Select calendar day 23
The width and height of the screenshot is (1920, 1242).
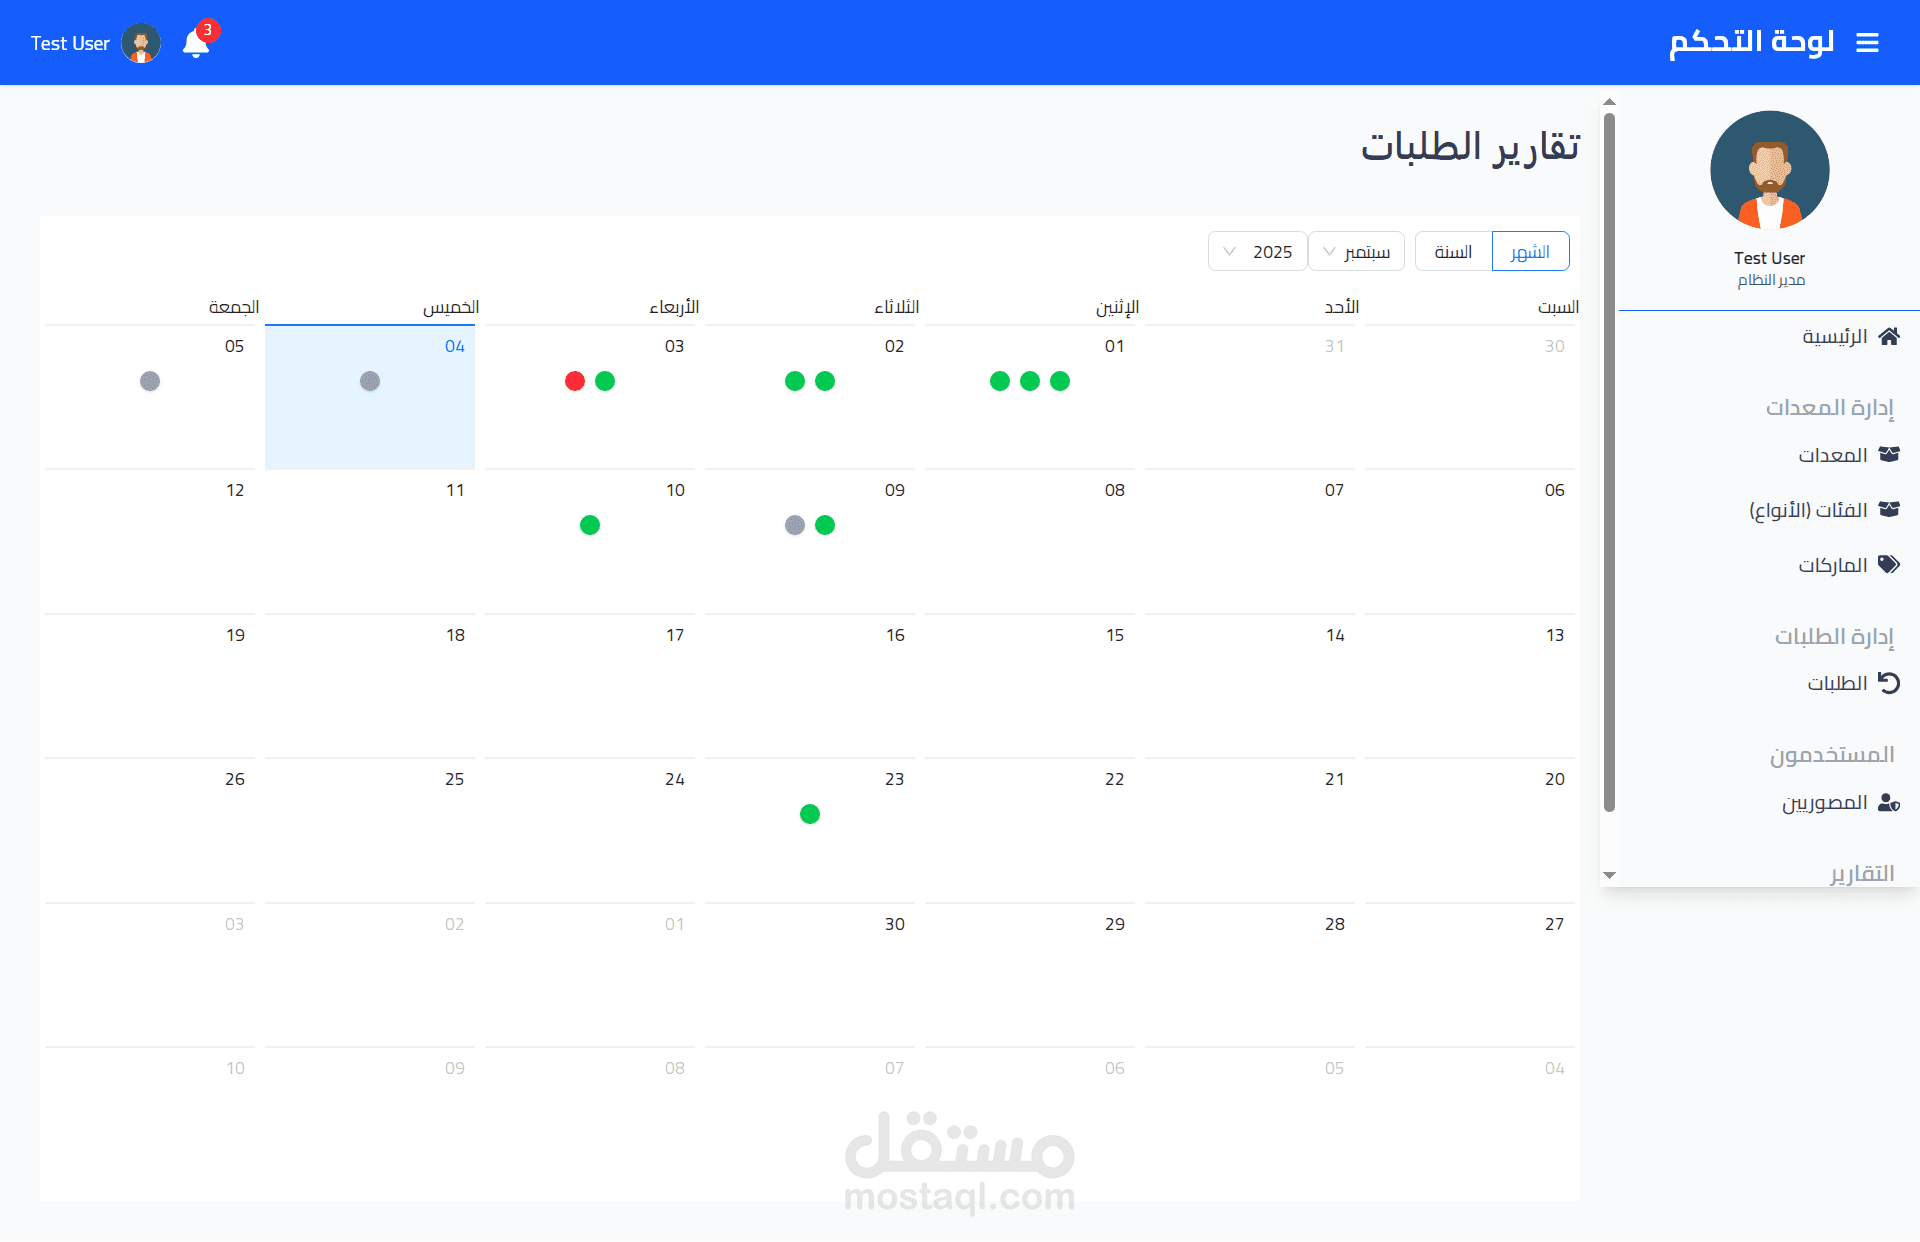894,779
